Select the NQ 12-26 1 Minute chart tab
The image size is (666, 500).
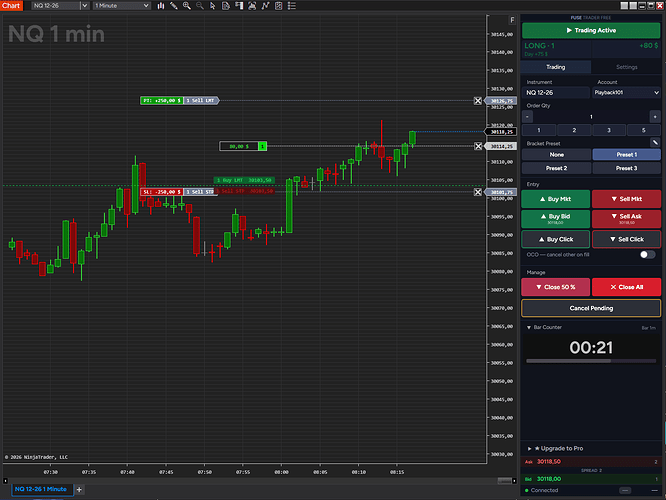point(41,489)
